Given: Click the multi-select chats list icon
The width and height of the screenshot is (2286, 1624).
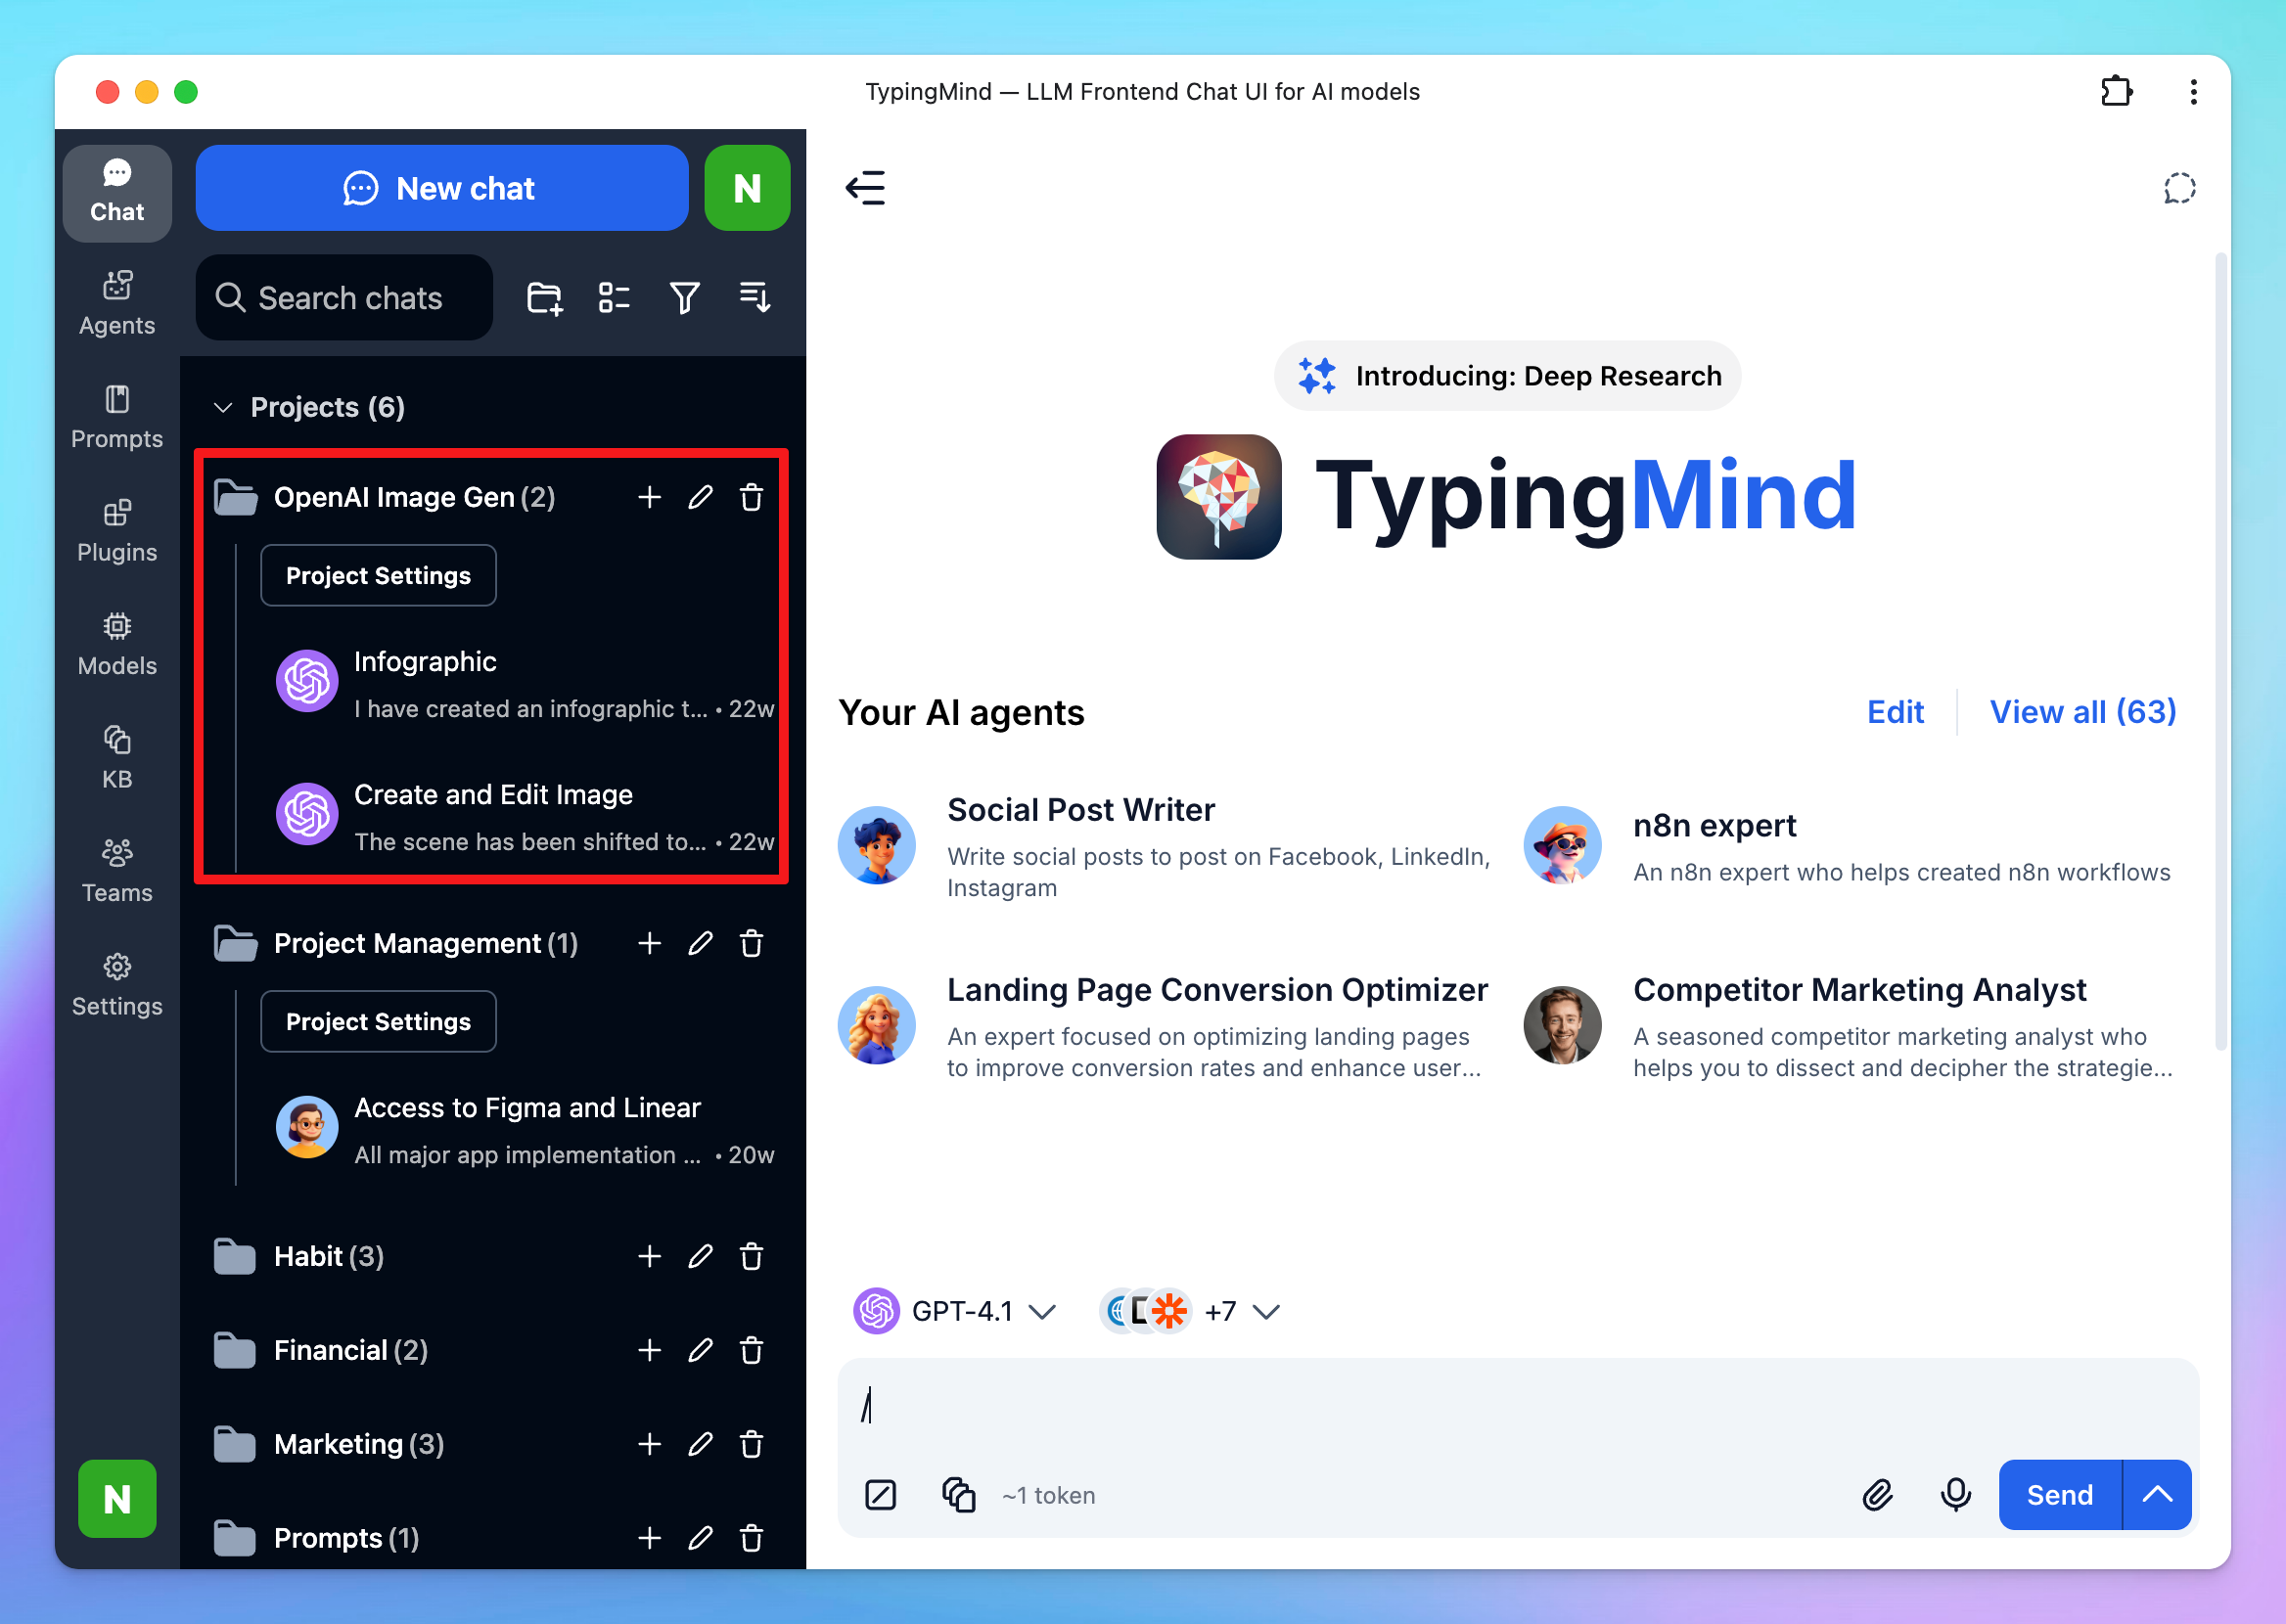Looking at the screenshot, I should 614,298.
